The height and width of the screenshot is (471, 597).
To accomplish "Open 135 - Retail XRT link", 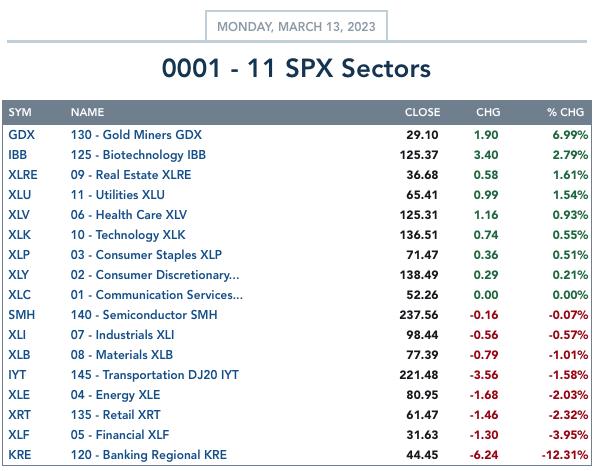I will (115, 415).
